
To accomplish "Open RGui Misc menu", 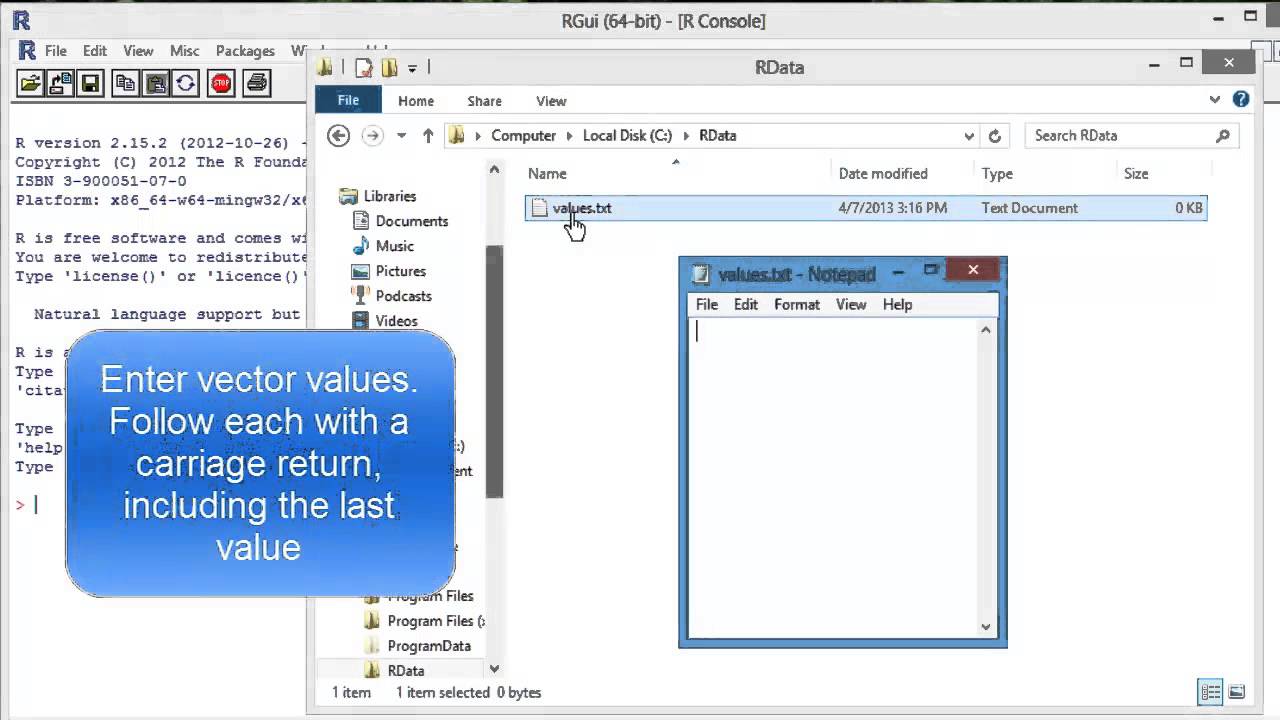I will (185, 51).
